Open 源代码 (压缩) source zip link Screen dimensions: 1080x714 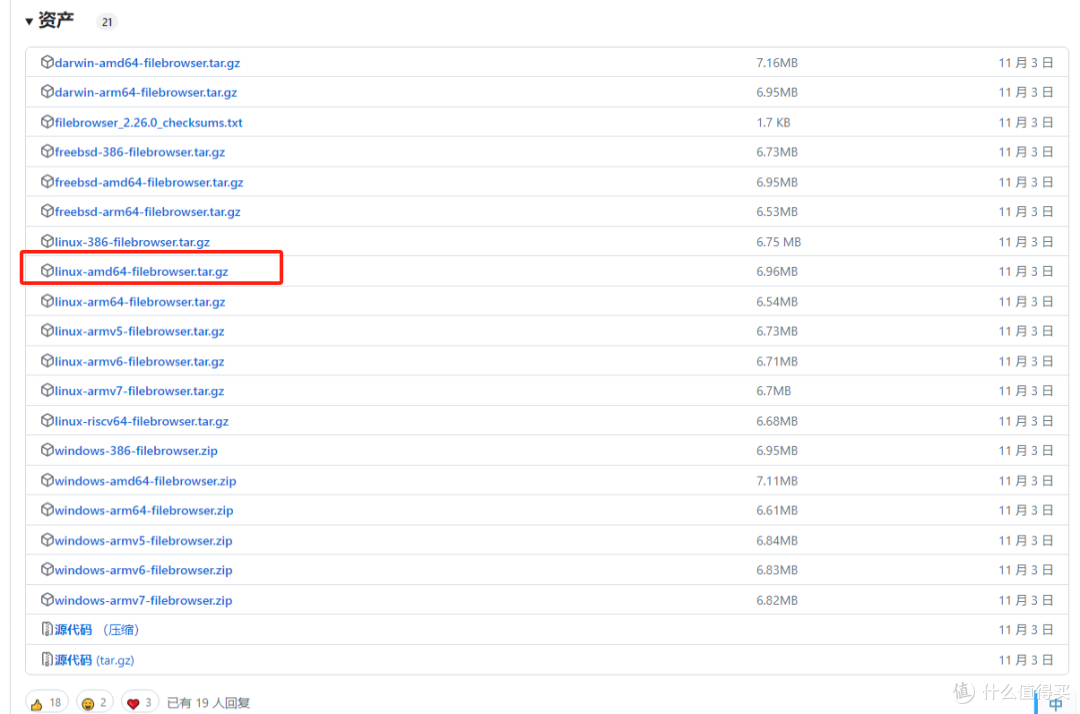96,630
